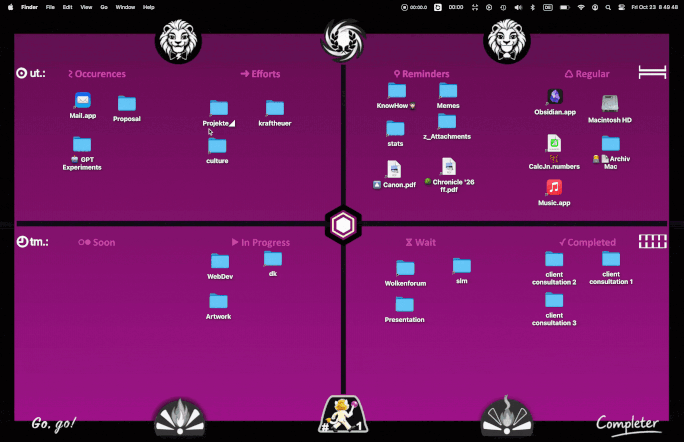Select the GPT Experiments folder

coord(82,144)
